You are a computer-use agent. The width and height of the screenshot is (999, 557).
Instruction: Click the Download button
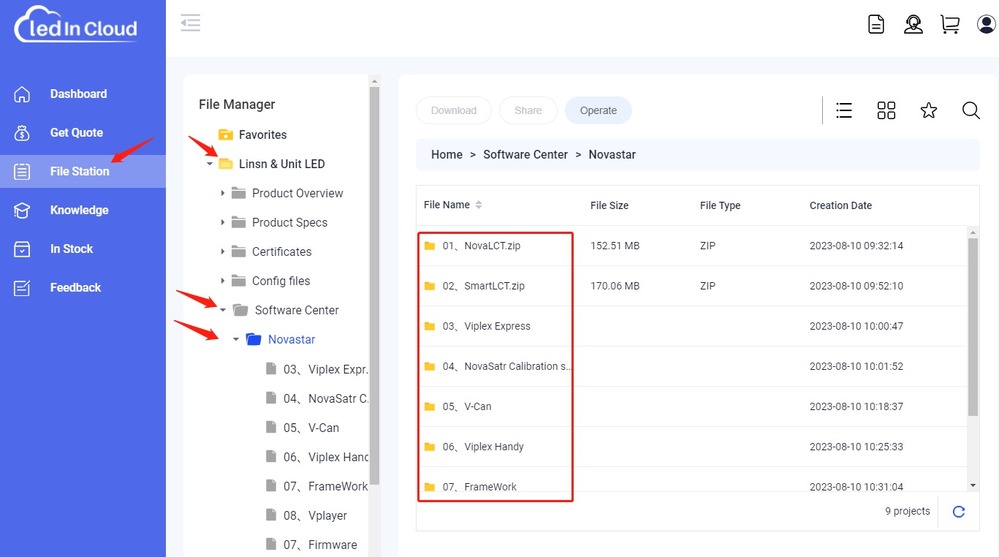coord(454,110)
